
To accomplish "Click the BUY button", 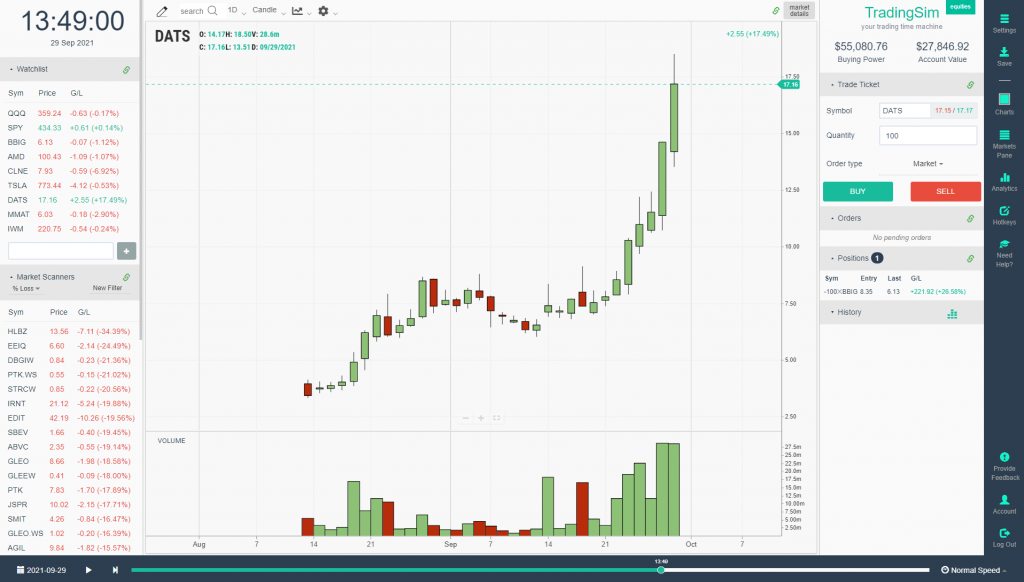I will 858,191.
